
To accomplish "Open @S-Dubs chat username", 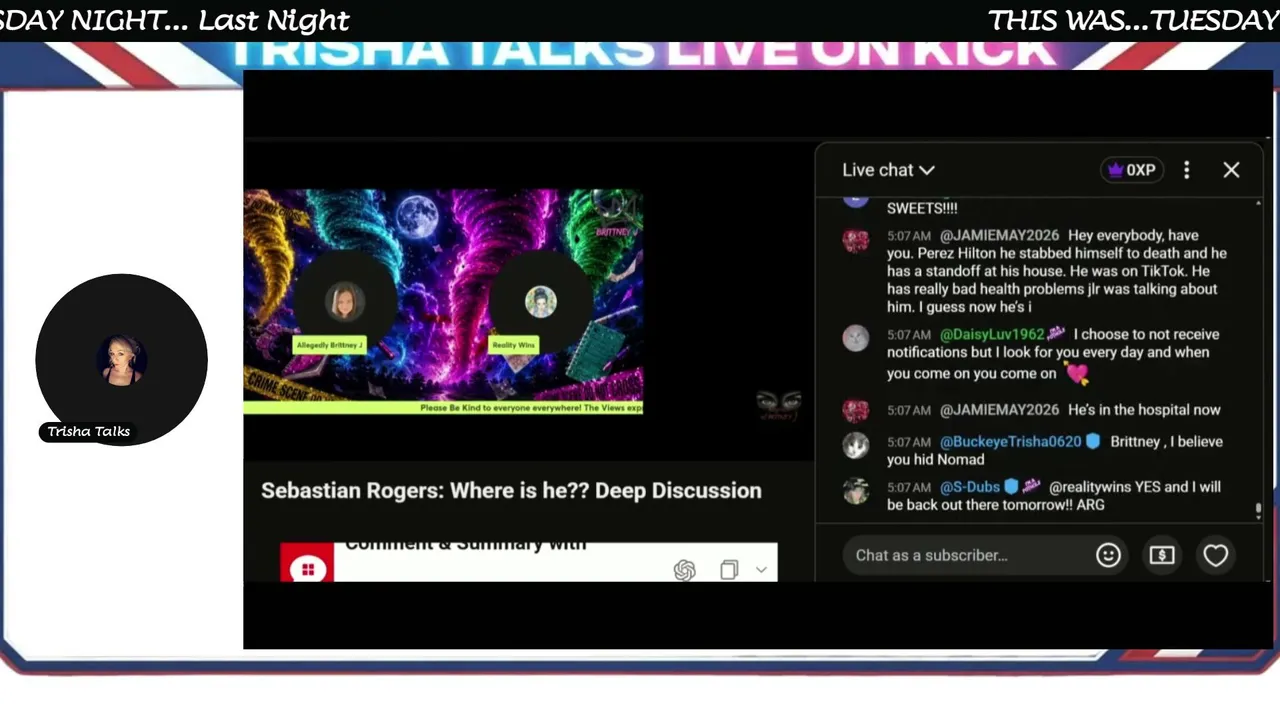I will coord(970,487).
